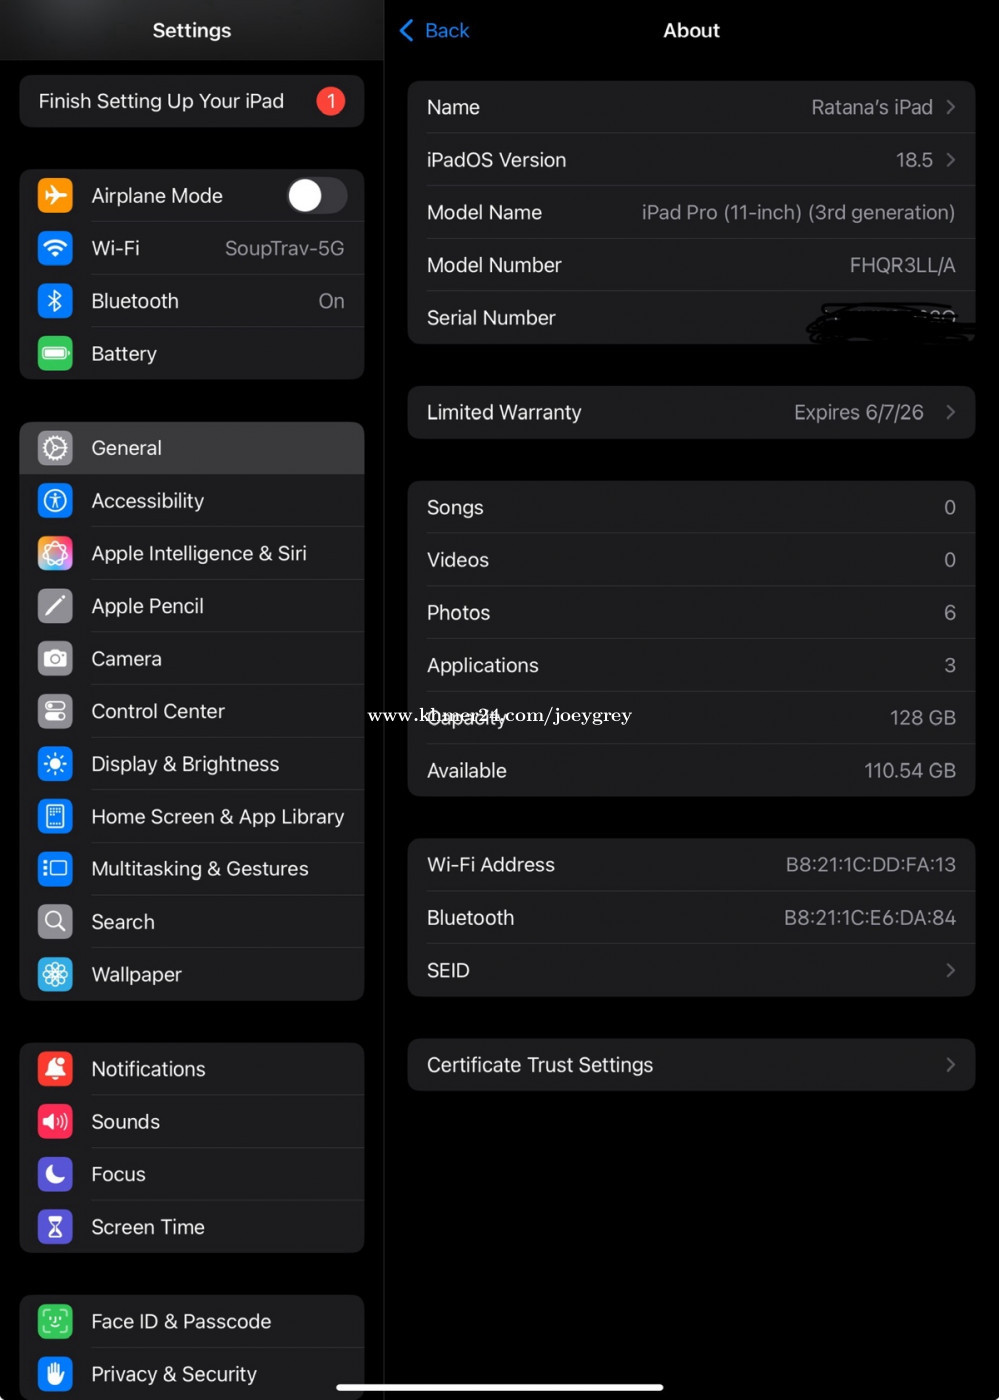Choose Control Center menu label
The height and width of the screenshot is (1400, 999).
(158, 711)
